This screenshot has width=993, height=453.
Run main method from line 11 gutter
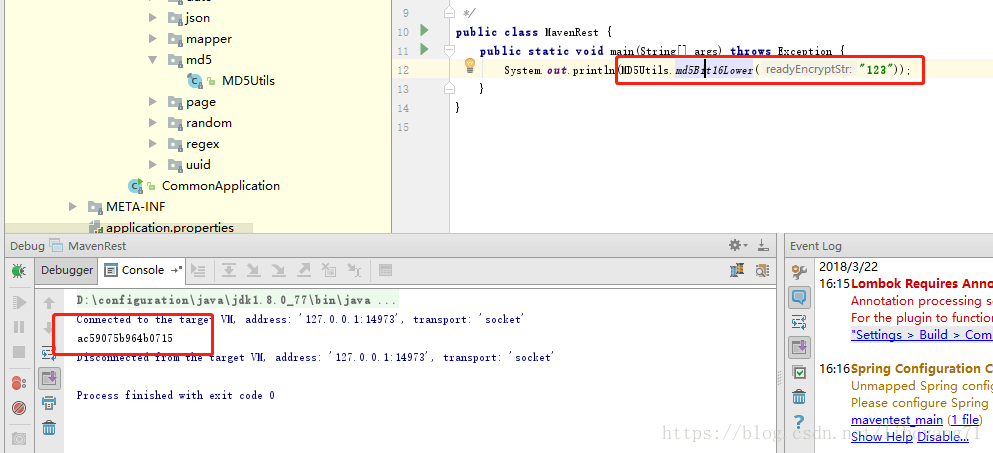pyautogui.click(x=424, y=49)
